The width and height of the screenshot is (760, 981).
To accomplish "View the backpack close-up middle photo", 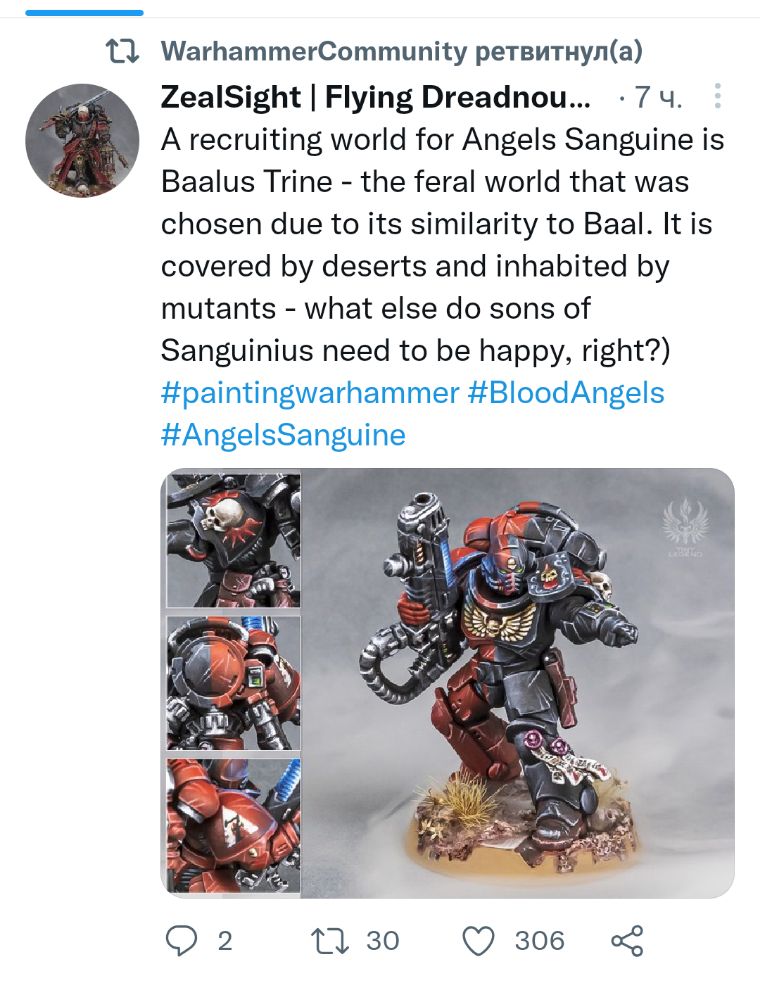I will coord(233,683).
